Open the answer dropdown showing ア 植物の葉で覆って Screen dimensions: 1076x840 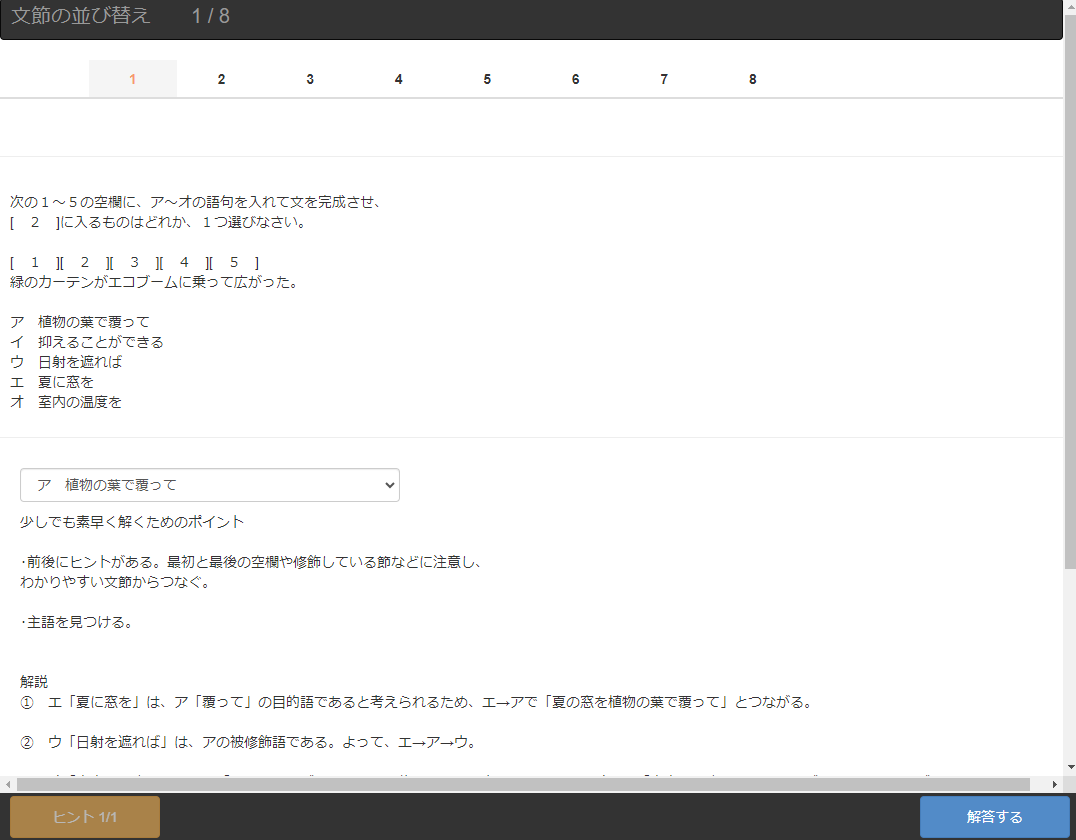click(210, 485)
